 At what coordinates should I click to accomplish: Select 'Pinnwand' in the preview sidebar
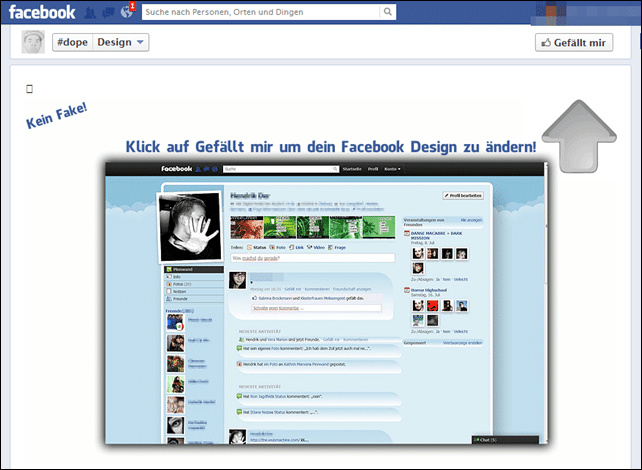point(194,269)
